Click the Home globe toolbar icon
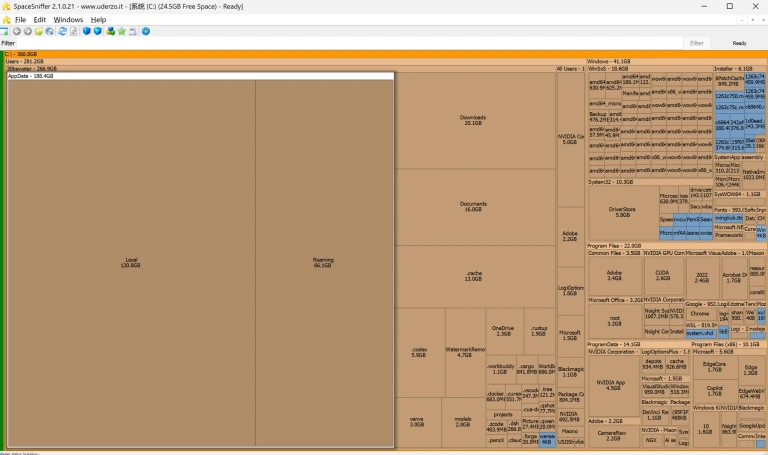Image resolution: width=768 pixels, height=455 pixels. (x=49, y=31)
